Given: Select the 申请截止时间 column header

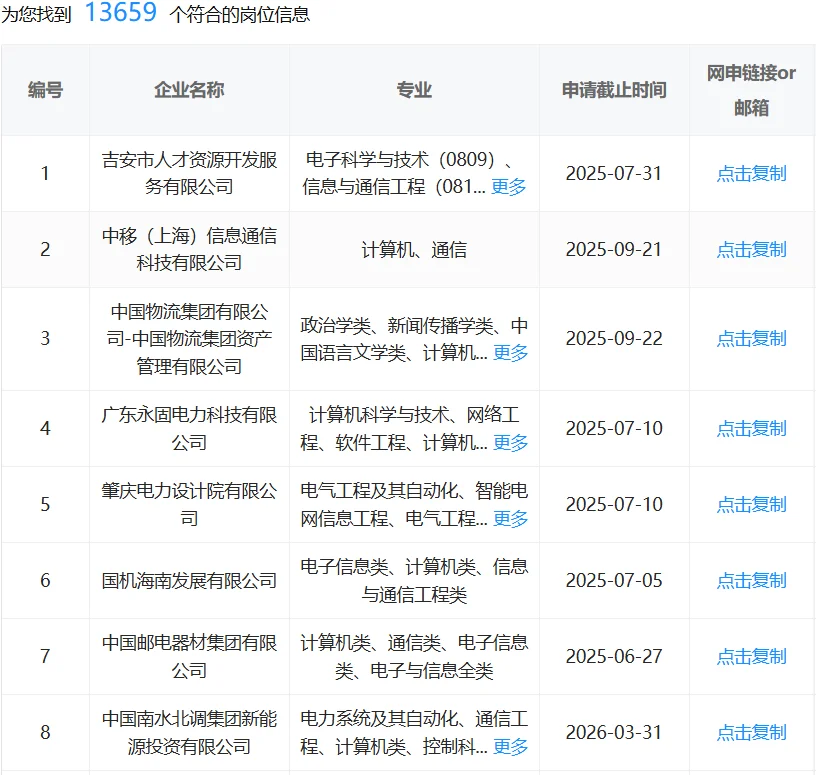Looking at the screenshot, I should [x=614, y=90].
